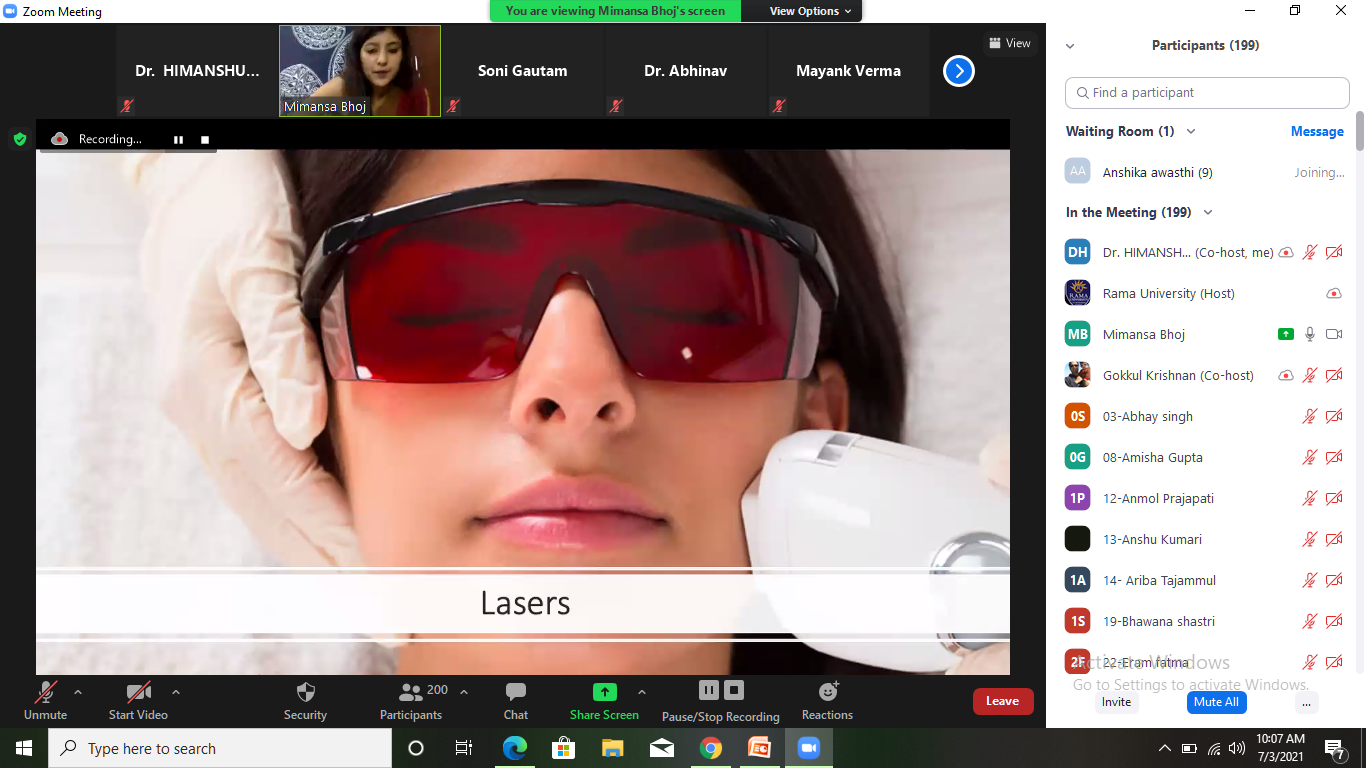Screen dimensions: 1366x768
Task: Mute Mimansa Bhoj's microphone in list
Action: 1310,334
